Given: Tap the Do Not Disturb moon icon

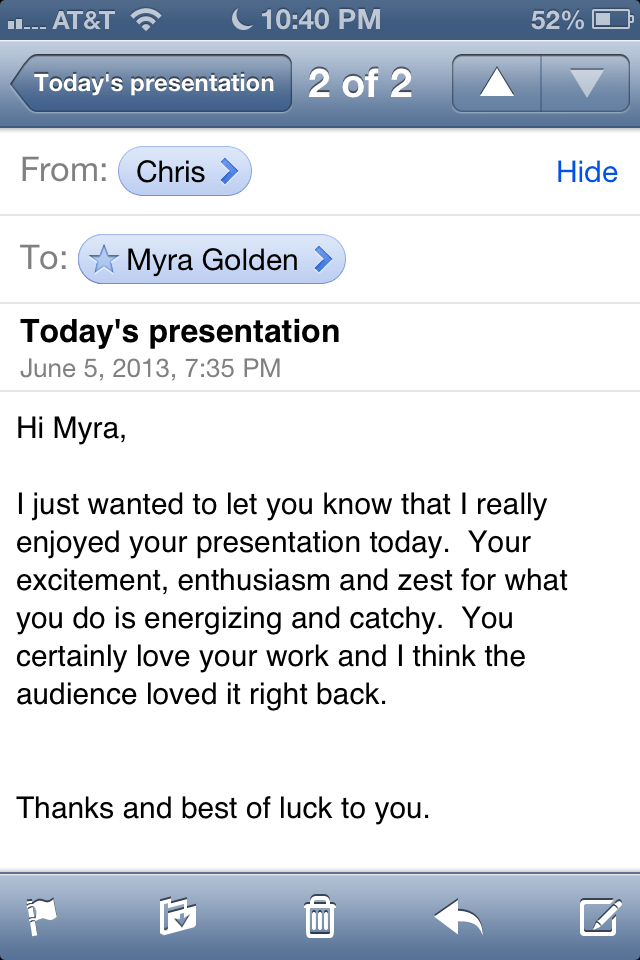Looking at the screenshot, I should point(243,19).
